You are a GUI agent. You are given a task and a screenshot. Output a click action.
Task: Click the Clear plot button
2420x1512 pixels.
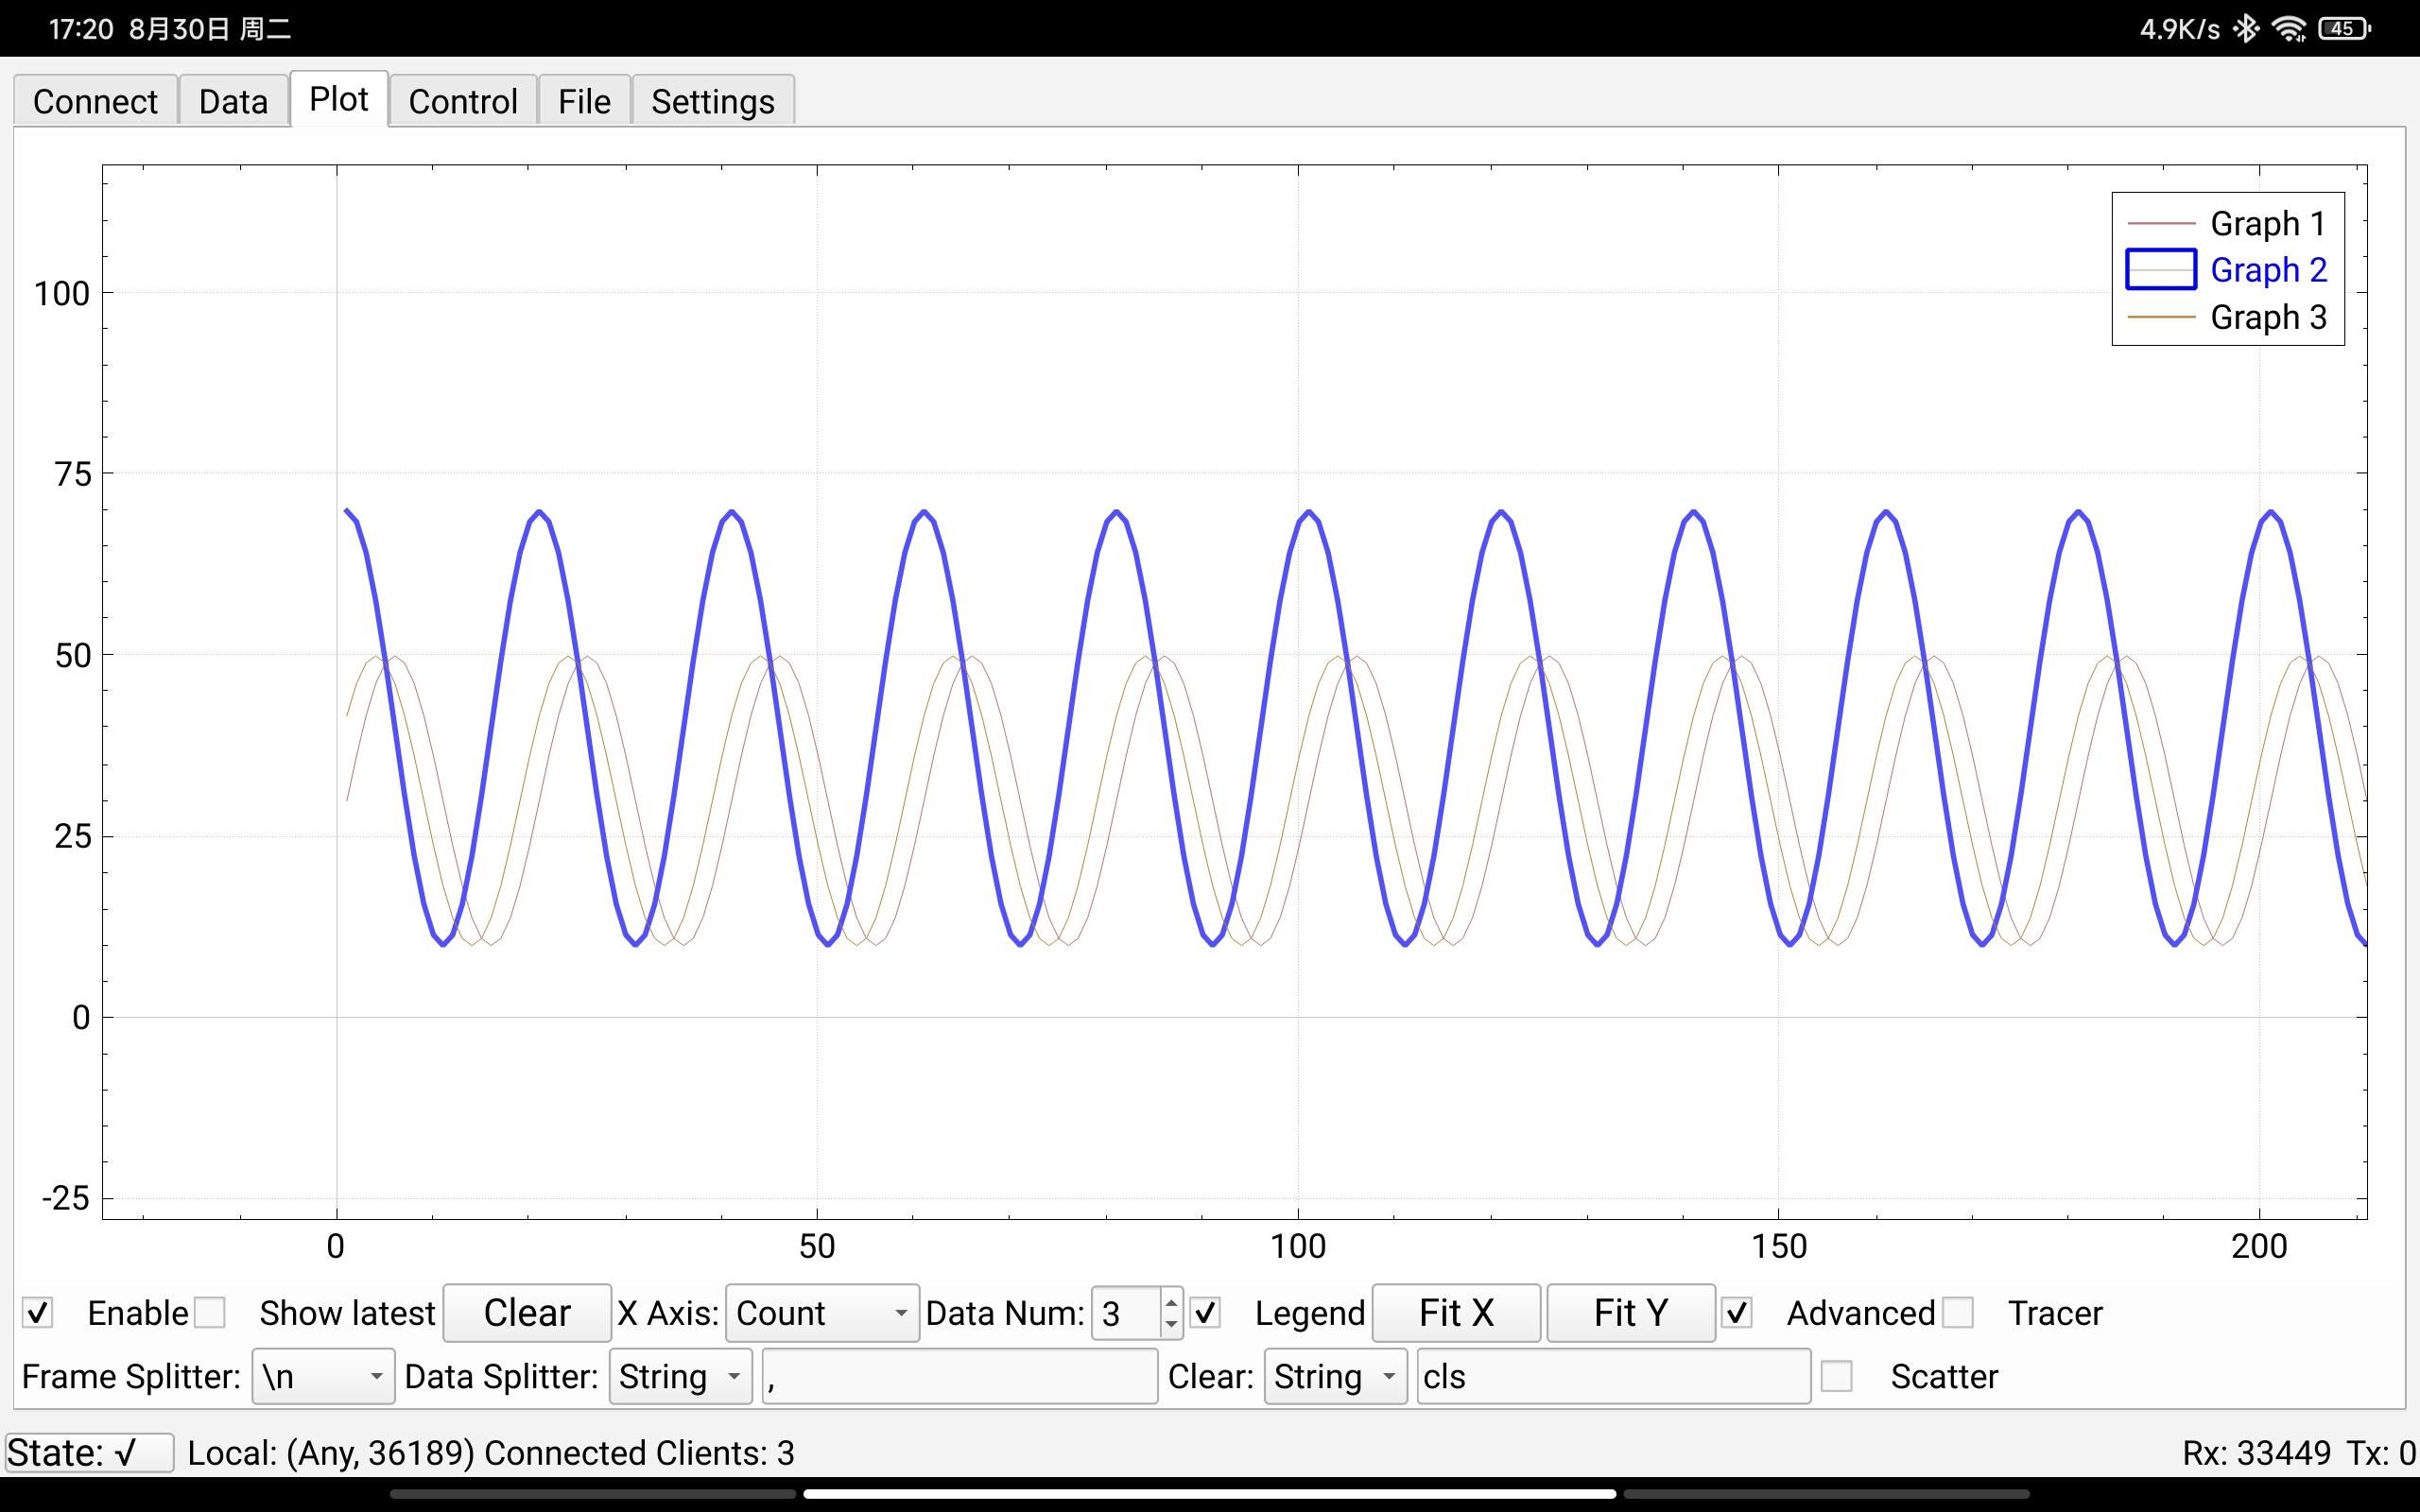(526, 1312)
